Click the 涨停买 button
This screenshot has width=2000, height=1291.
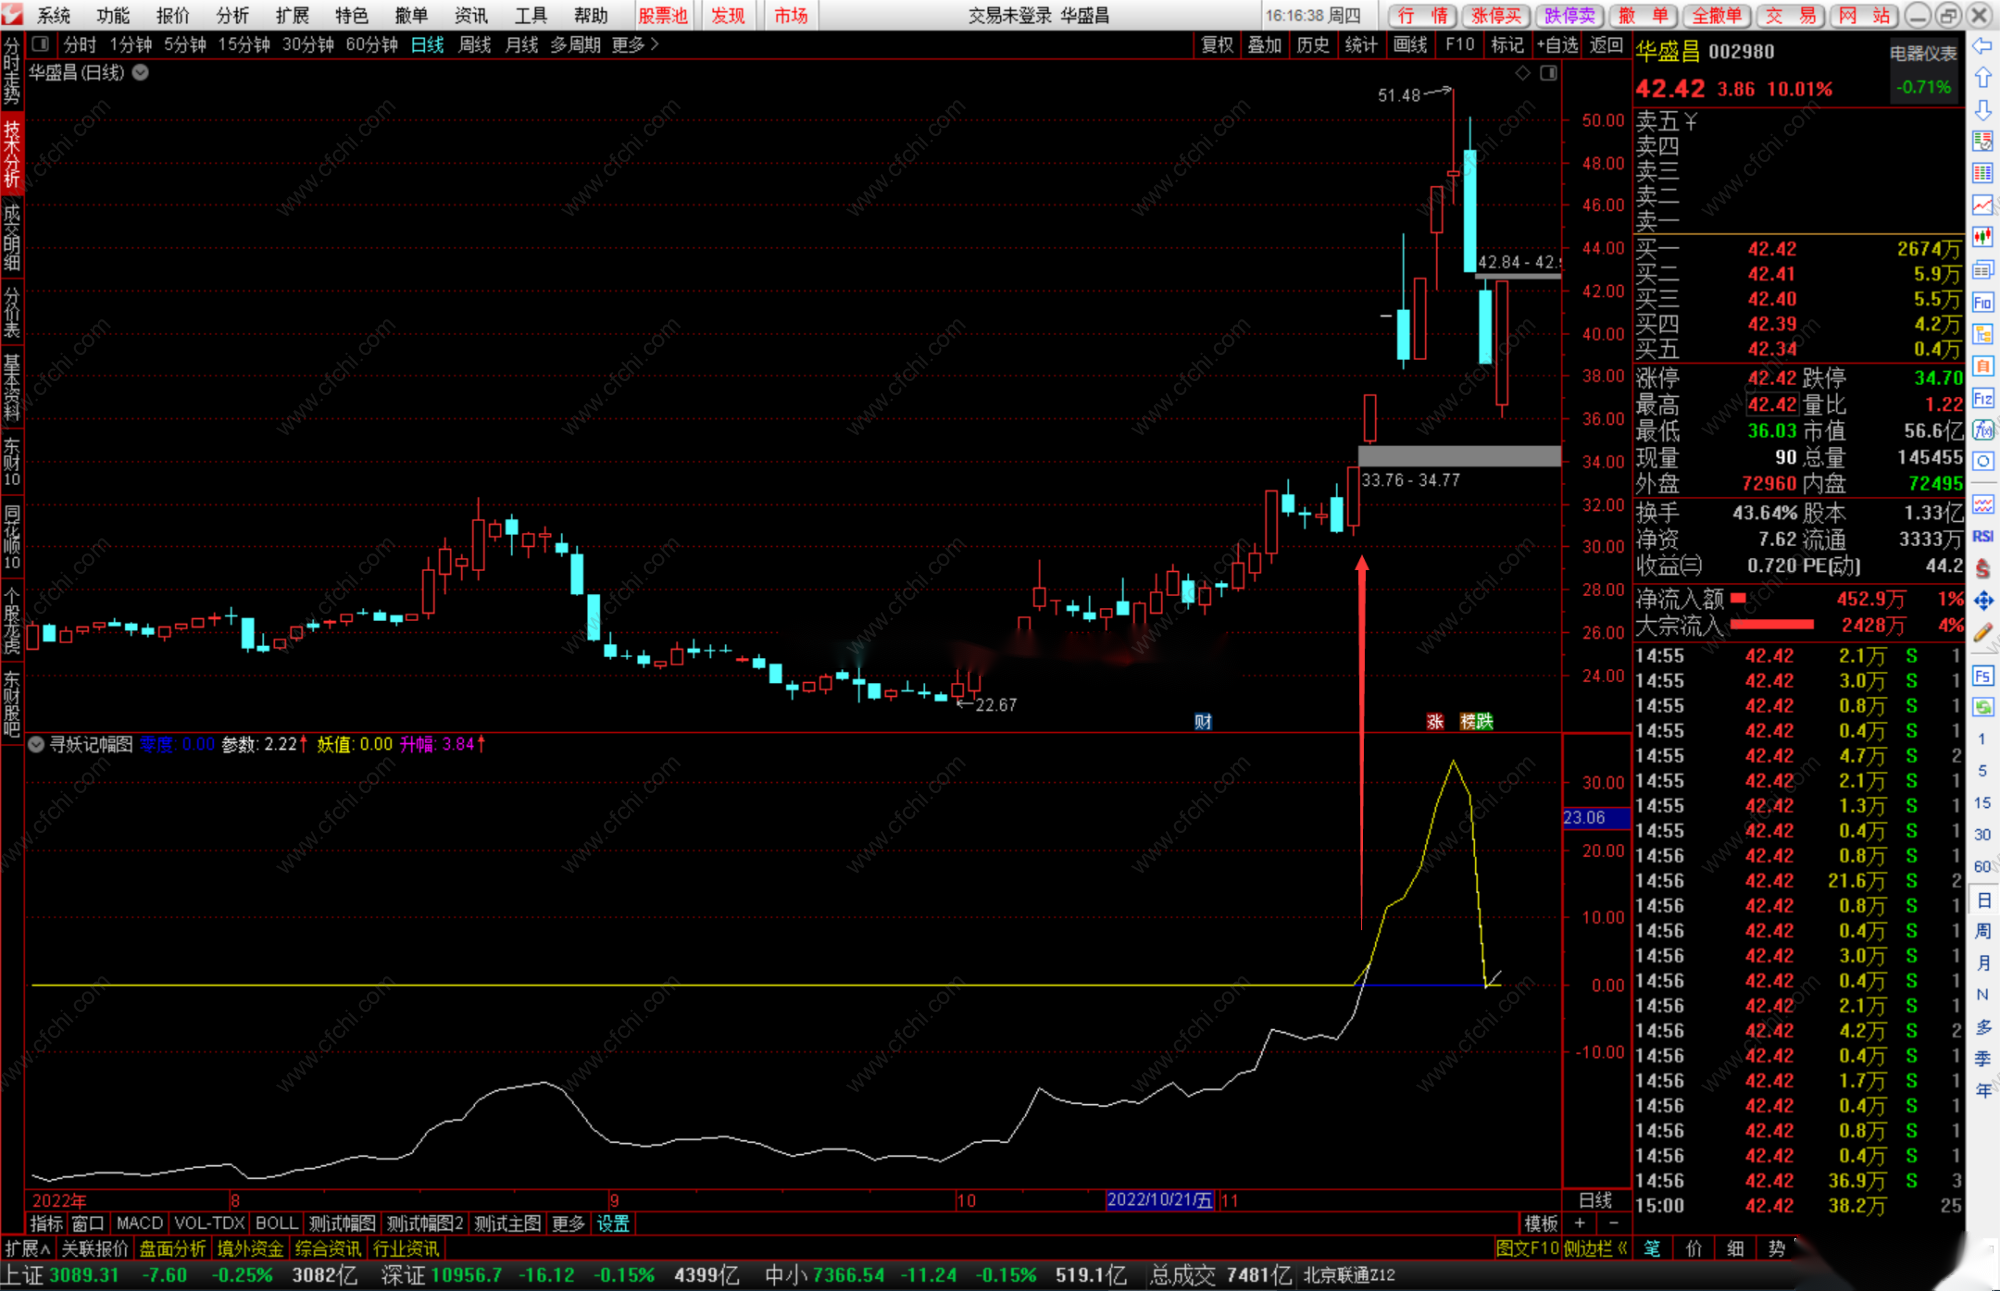click(1496, 15)
